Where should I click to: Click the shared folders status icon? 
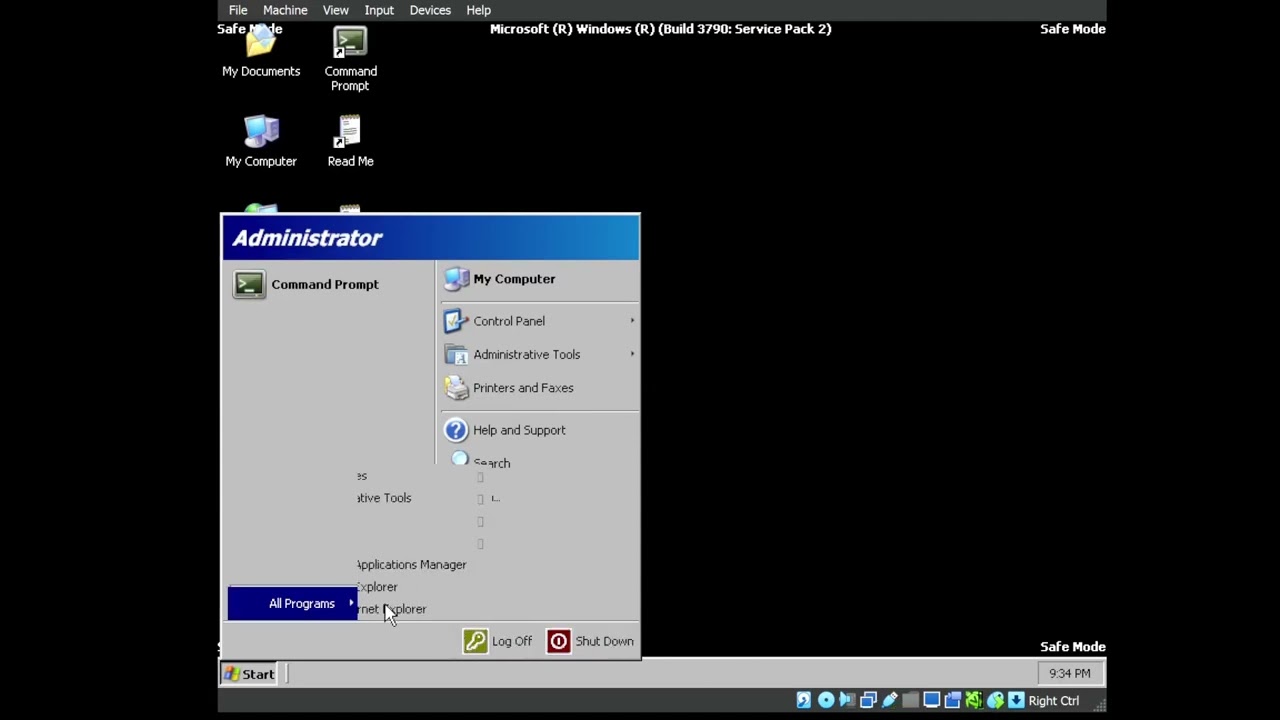[x=910, y=701]
